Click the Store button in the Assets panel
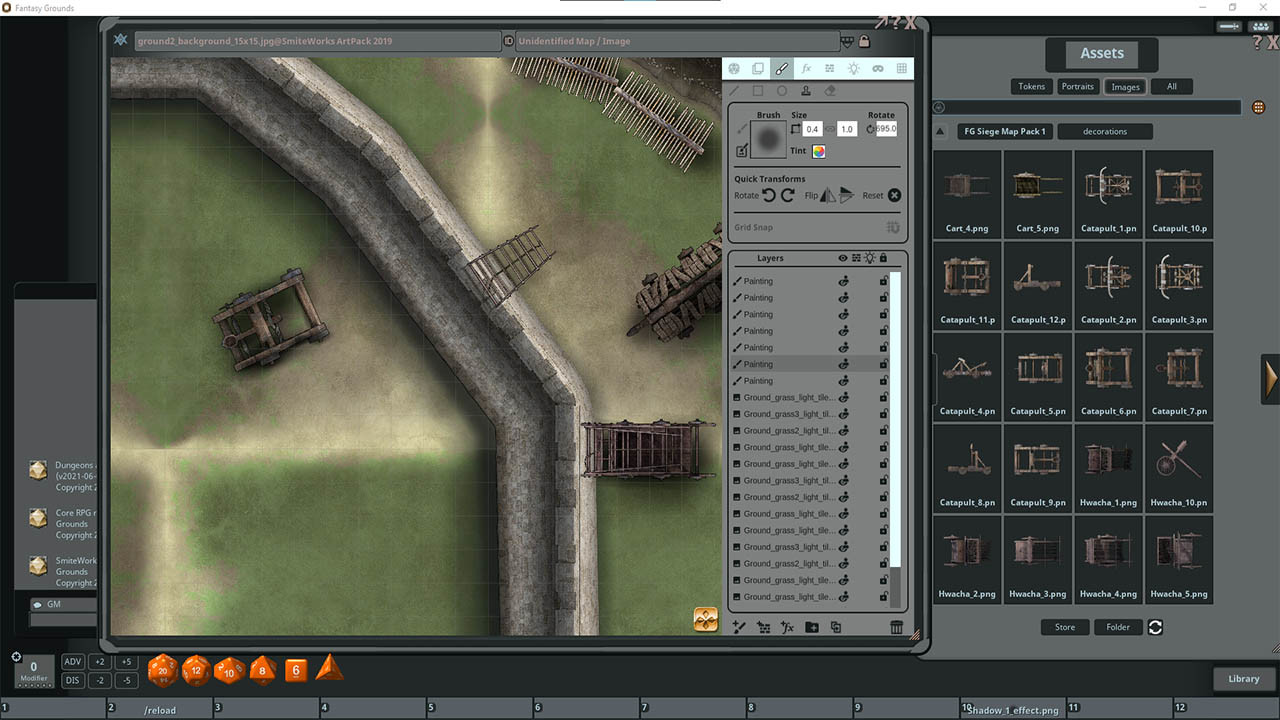Image resolution: width=1280 pixels, height=720 pixels. pos(1064,627)
